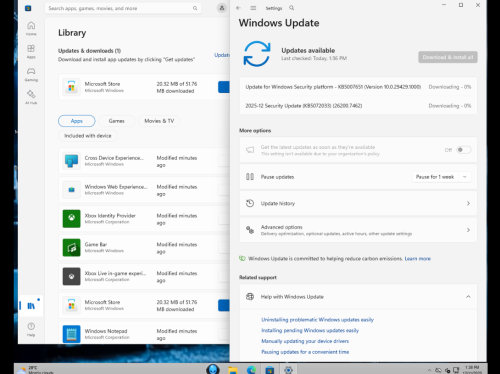
Task: Open Learn more carbon emissions link
Action: (x=417, y=259)
